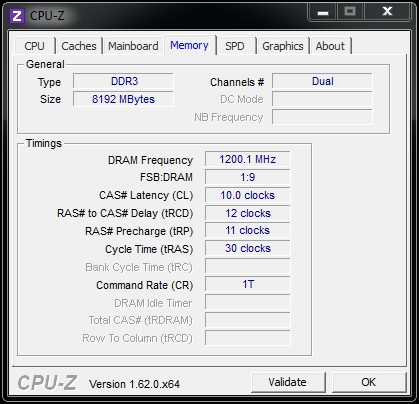Switch to the Graphics tab
Screen dimensions: 419x404
283,46
